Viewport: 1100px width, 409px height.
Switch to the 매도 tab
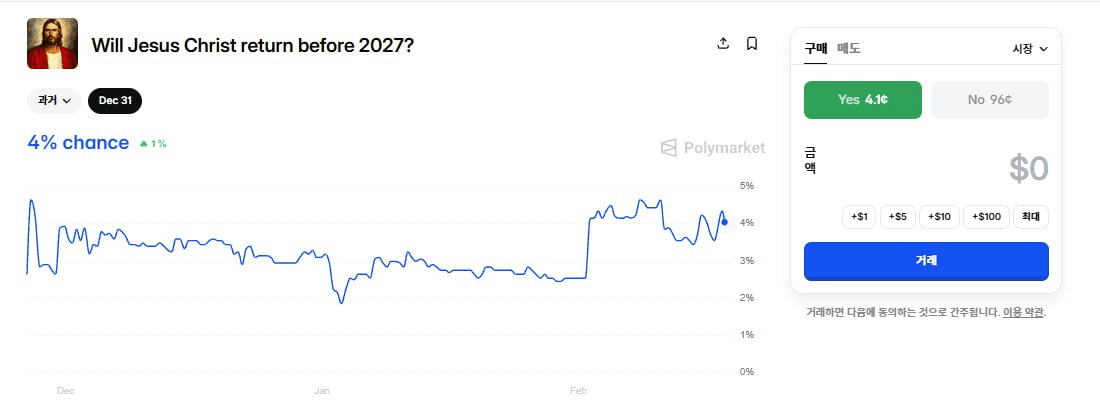tap(849, 48)
